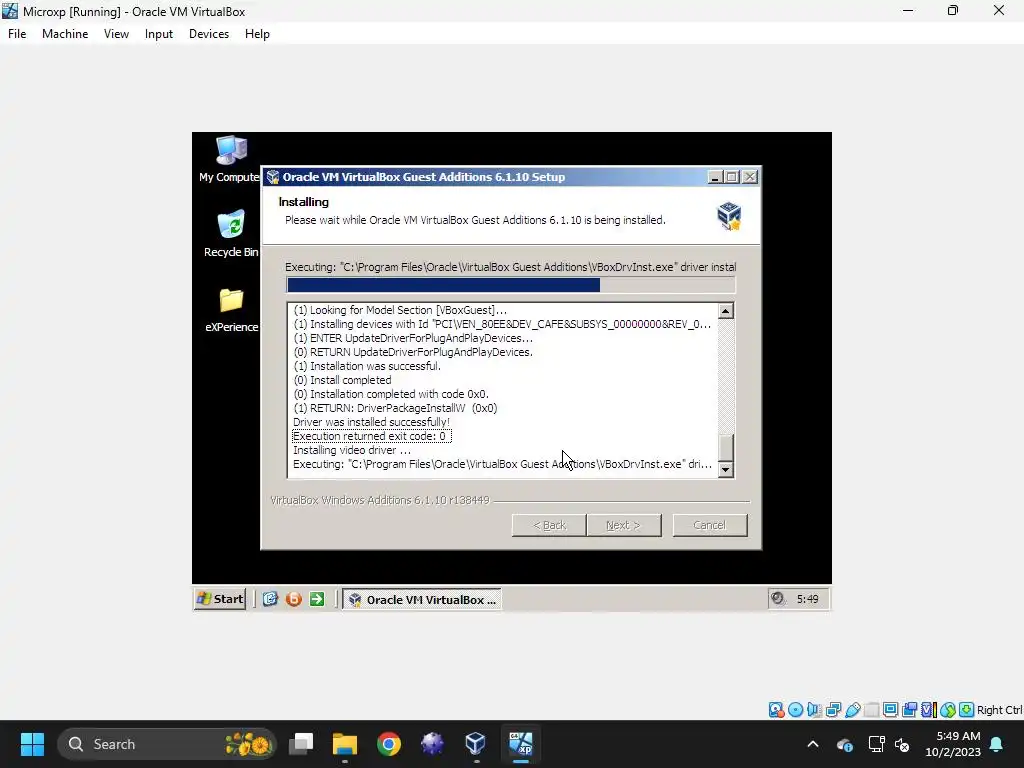Click the XP Start button
The height and width of the screenshot is (768, 1024).
(220, 599)
